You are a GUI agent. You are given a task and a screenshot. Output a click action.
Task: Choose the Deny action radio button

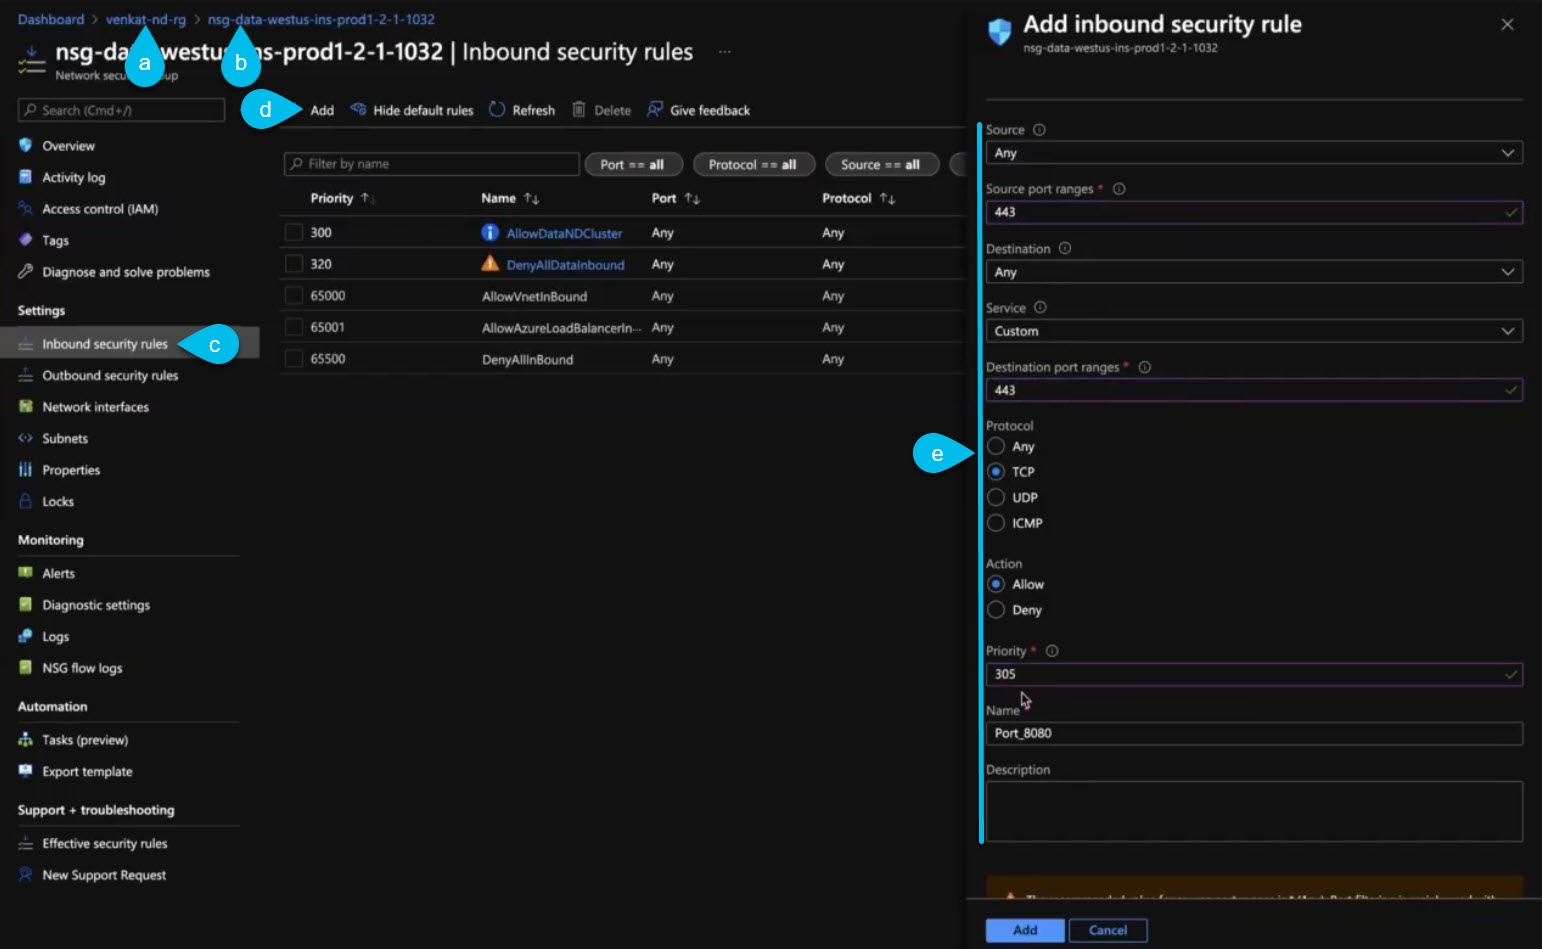[x=996, y=610]
